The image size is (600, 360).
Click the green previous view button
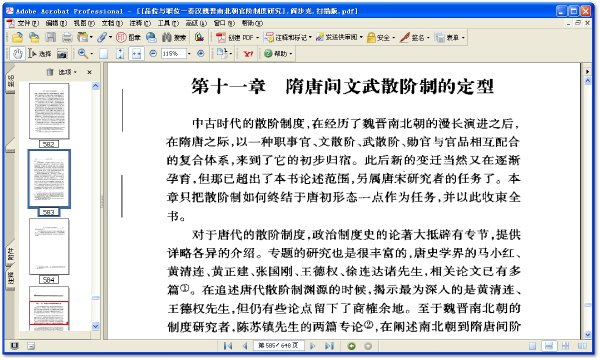(351, 346)
